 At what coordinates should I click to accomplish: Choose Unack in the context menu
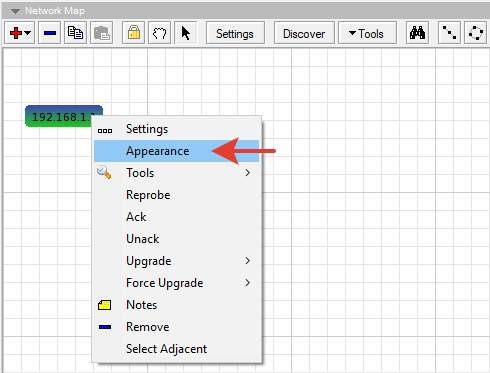pyautogui.click(x=177, y=239)
